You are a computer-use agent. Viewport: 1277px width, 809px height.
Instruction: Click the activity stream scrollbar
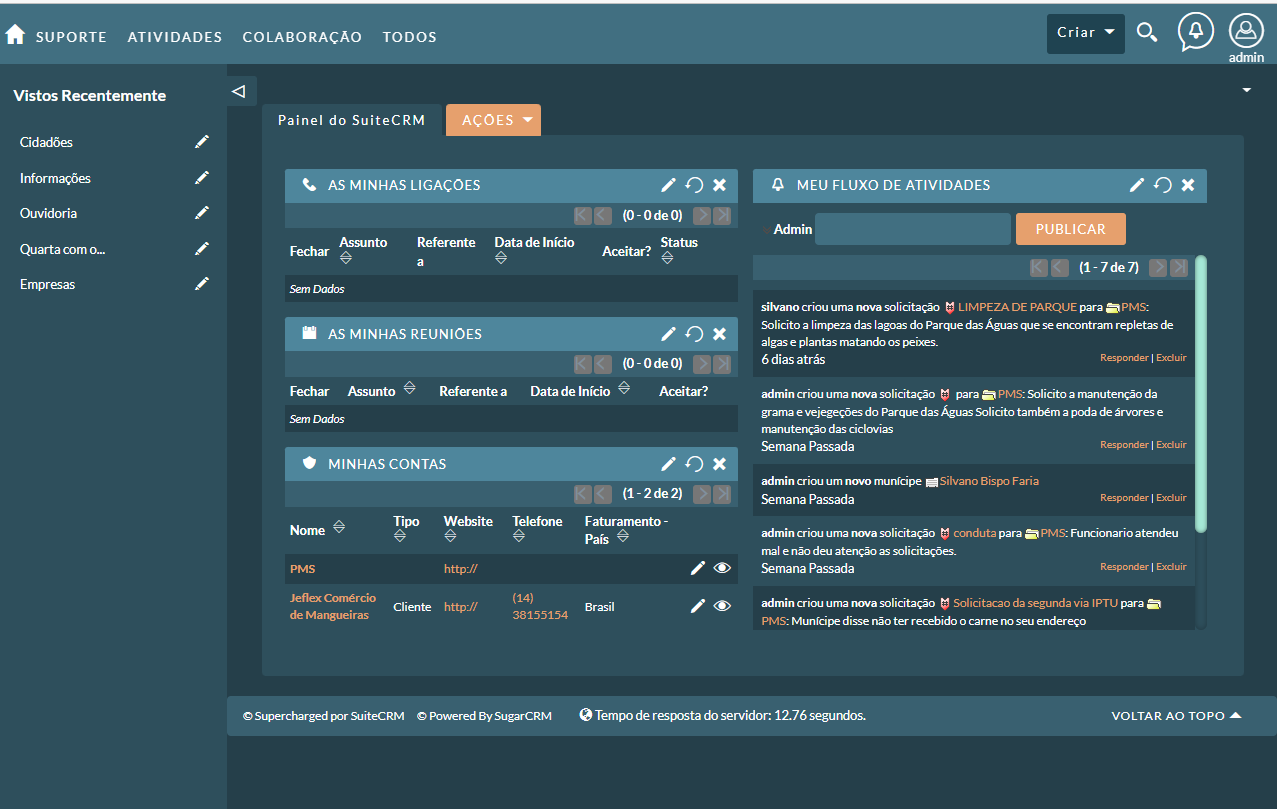pos(1201,393)
